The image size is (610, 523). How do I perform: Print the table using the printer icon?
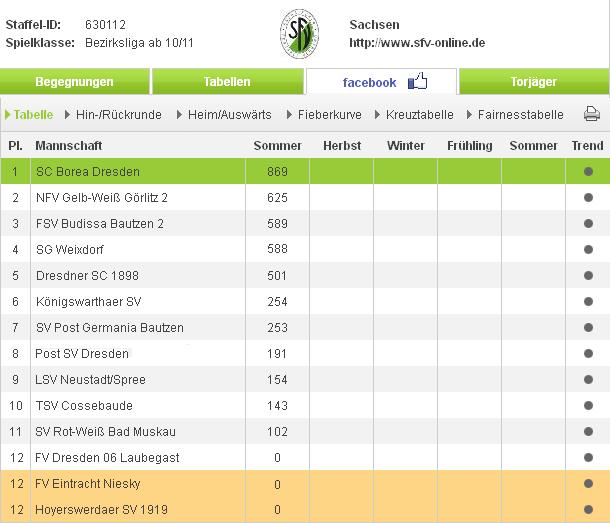[x=592, y=114]
